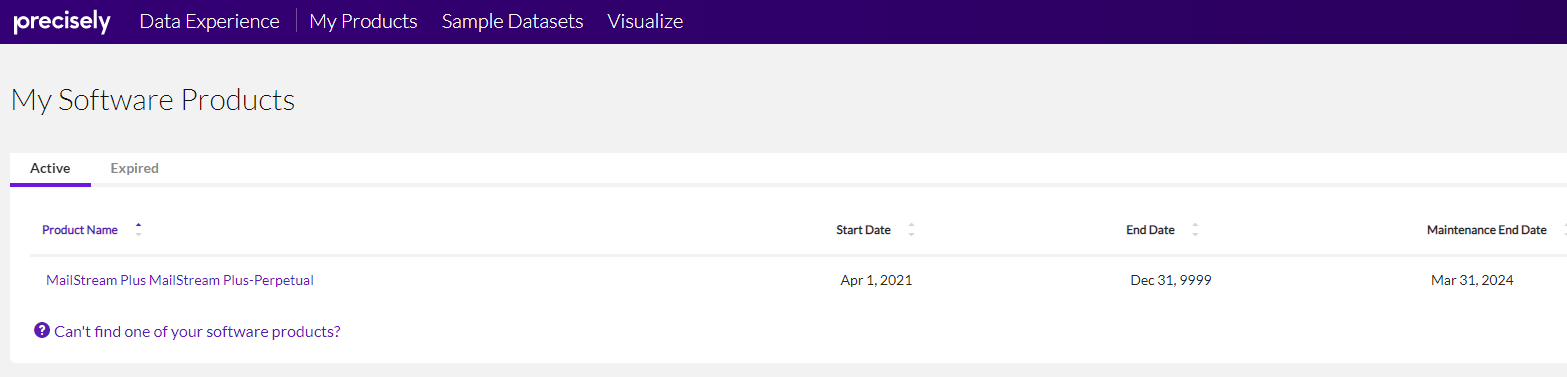Viewport: 1567px width, 377px height.
Task: Open the Data Experience menu item
Action: pyautogui.click(x=210, y=21)
